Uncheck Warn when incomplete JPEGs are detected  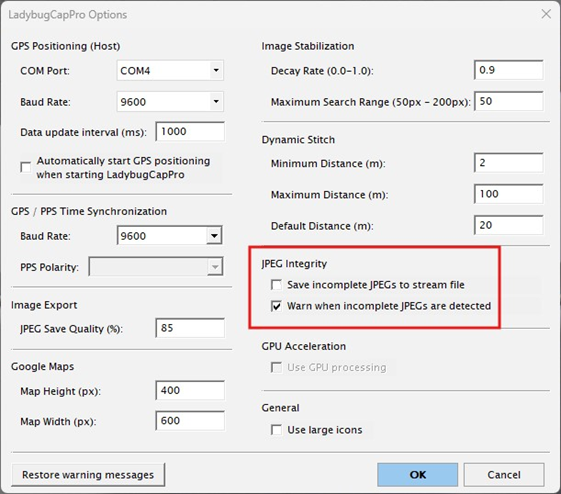click(x=276, y=306)
